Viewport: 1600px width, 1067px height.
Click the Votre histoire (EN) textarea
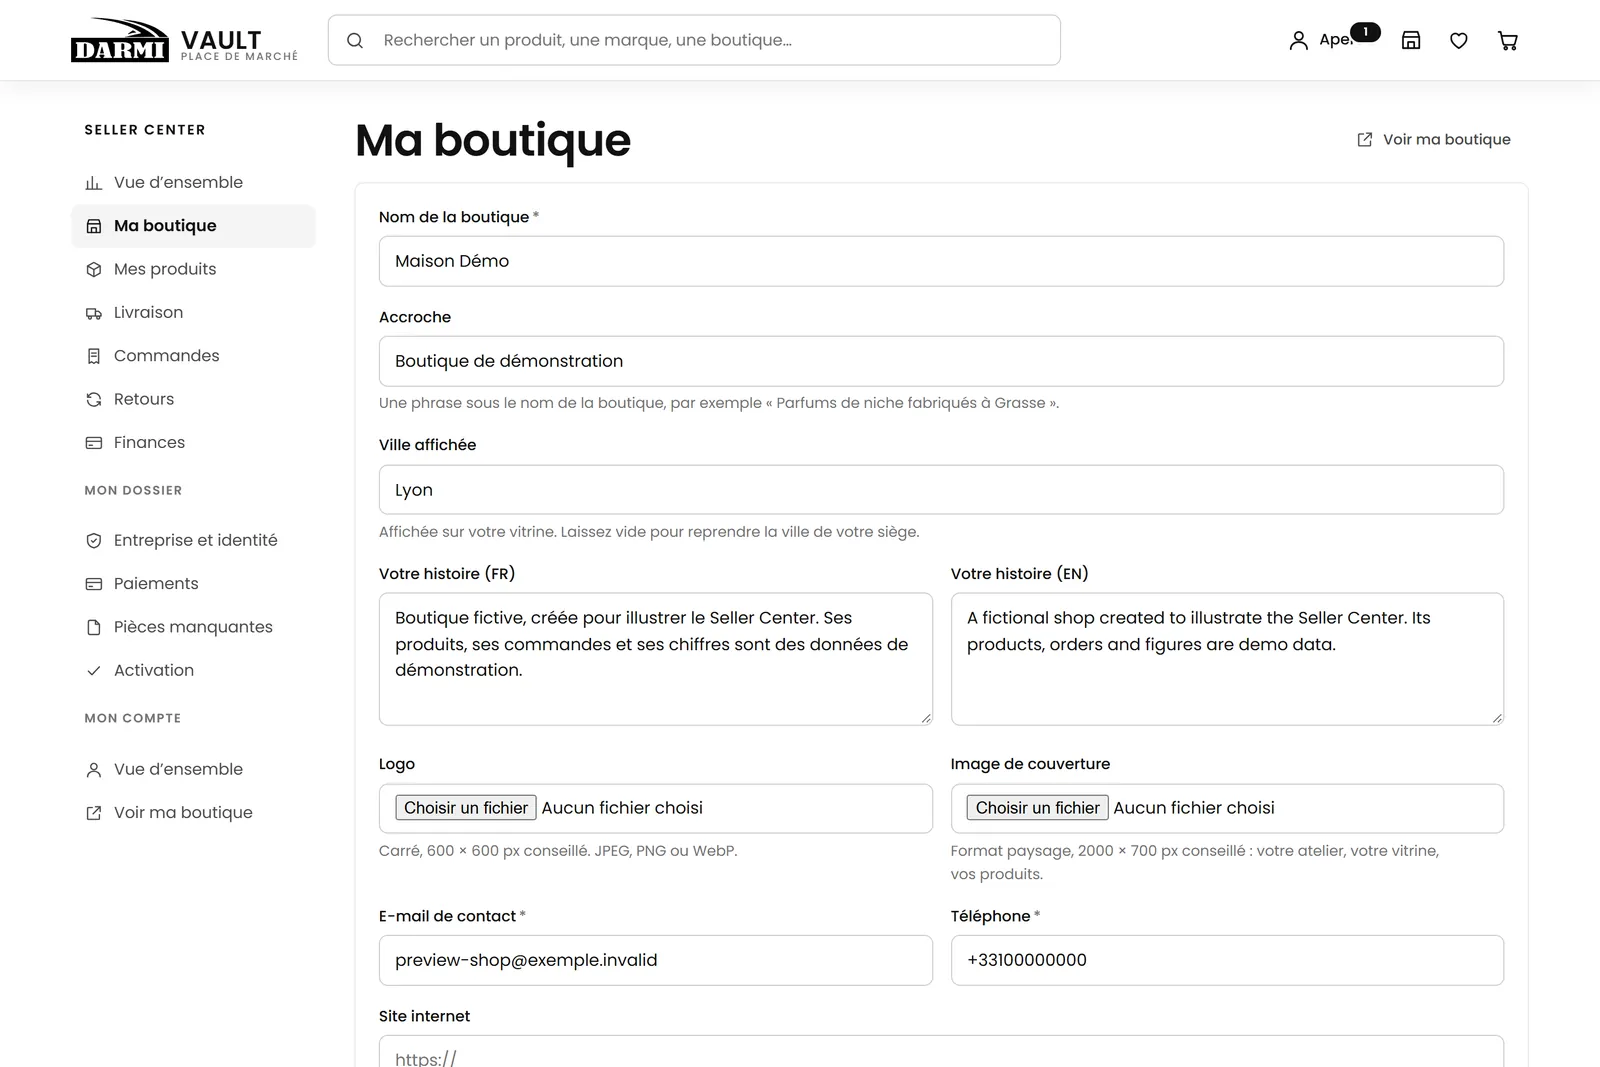click(1227, 659)
